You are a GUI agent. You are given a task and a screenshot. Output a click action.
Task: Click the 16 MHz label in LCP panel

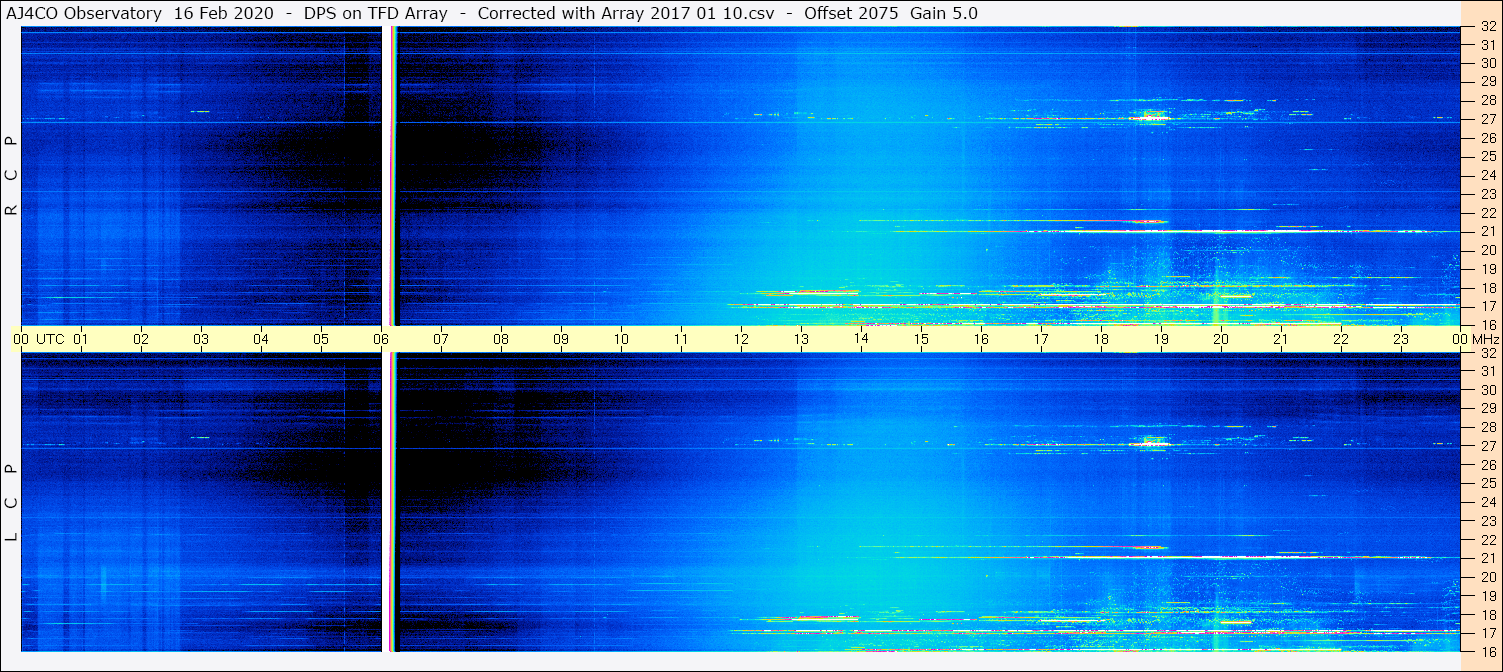point(1487,651)
